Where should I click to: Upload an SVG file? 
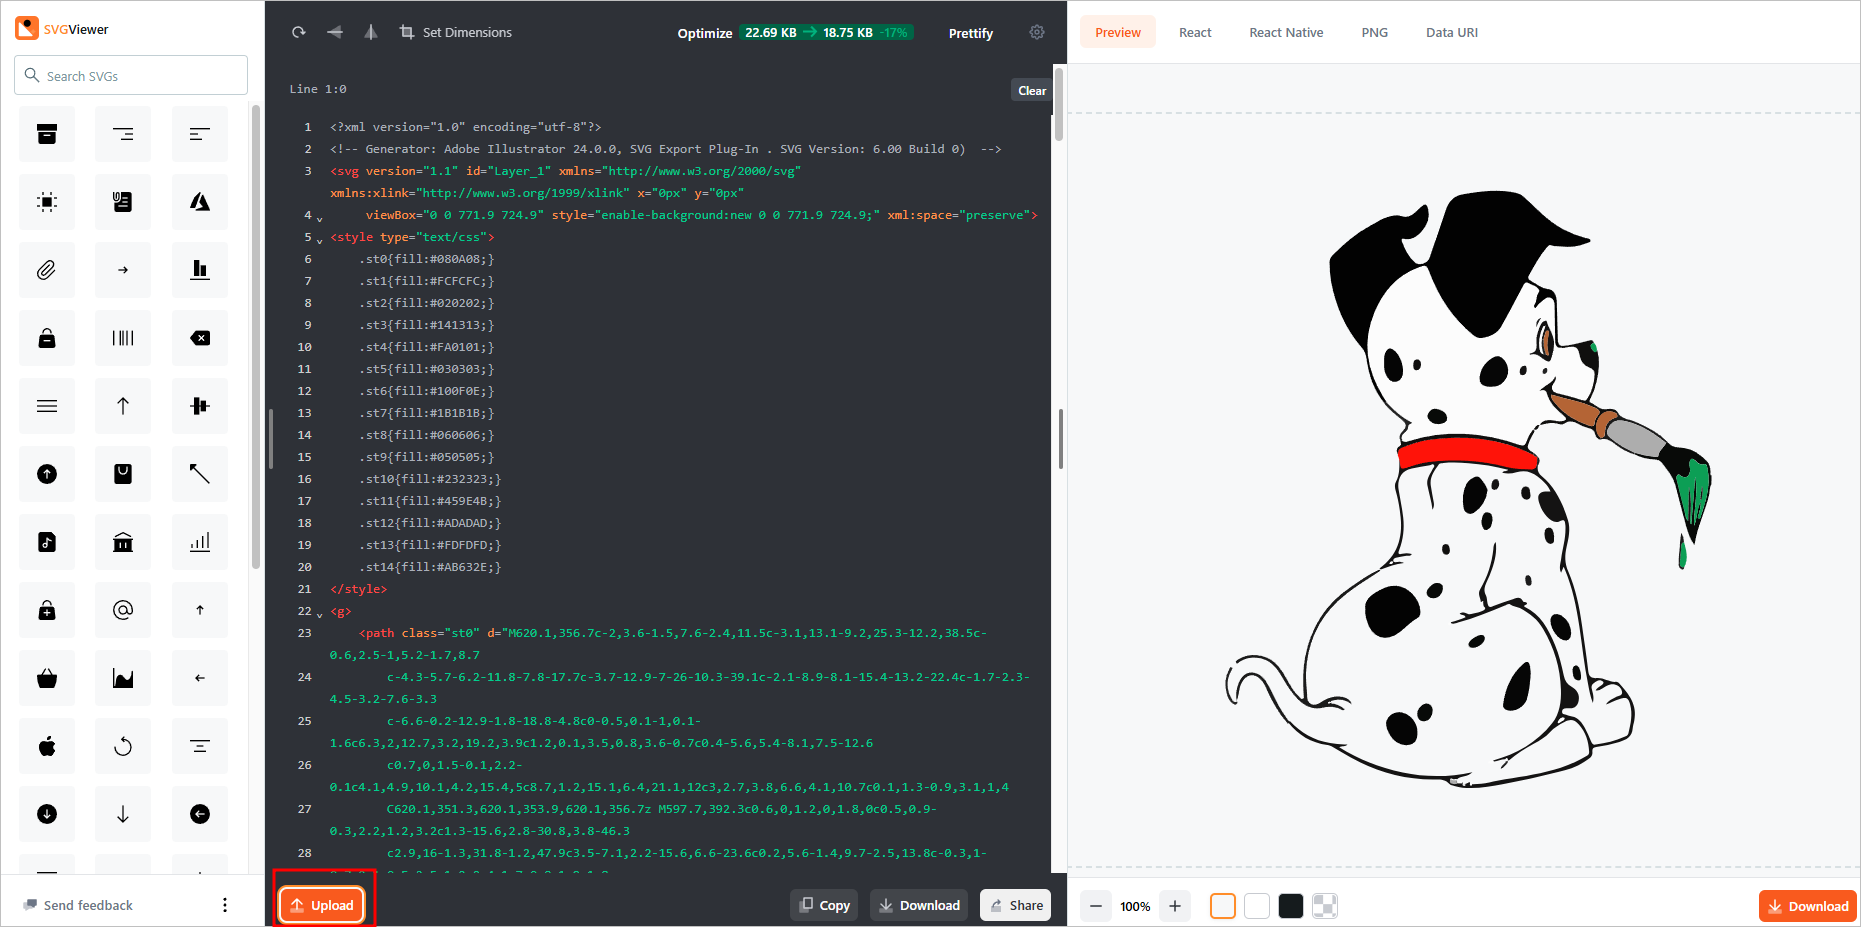click(322, 905)
